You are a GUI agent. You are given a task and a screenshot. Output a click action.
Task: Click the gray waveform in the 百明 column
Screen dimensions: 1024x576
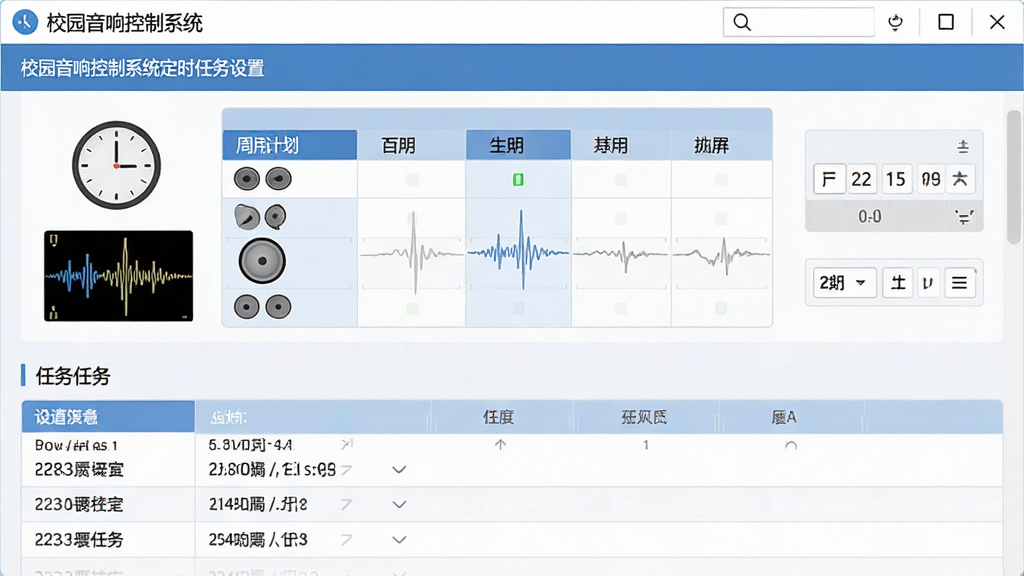[412, 253]
